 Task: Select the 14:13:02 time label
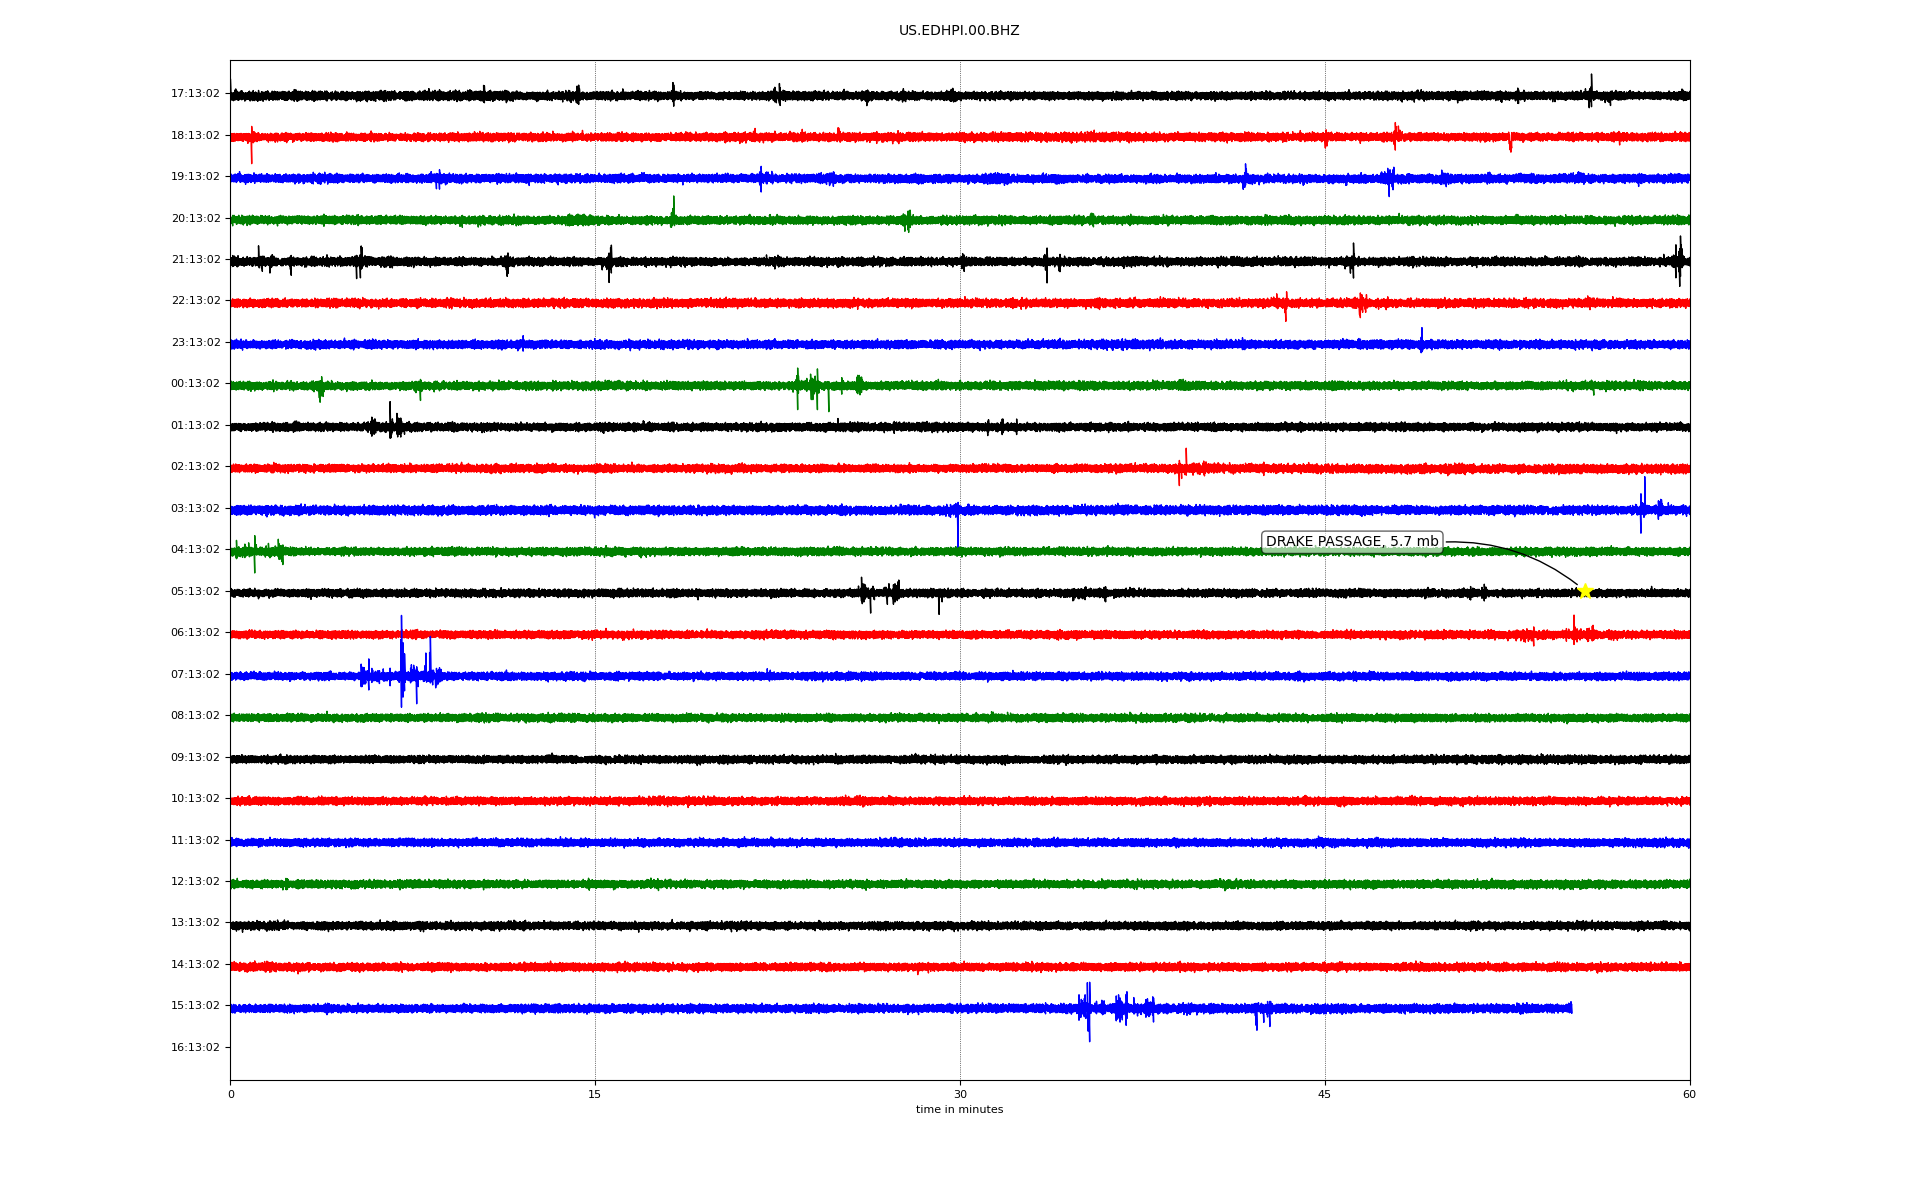tap(195, 965)
